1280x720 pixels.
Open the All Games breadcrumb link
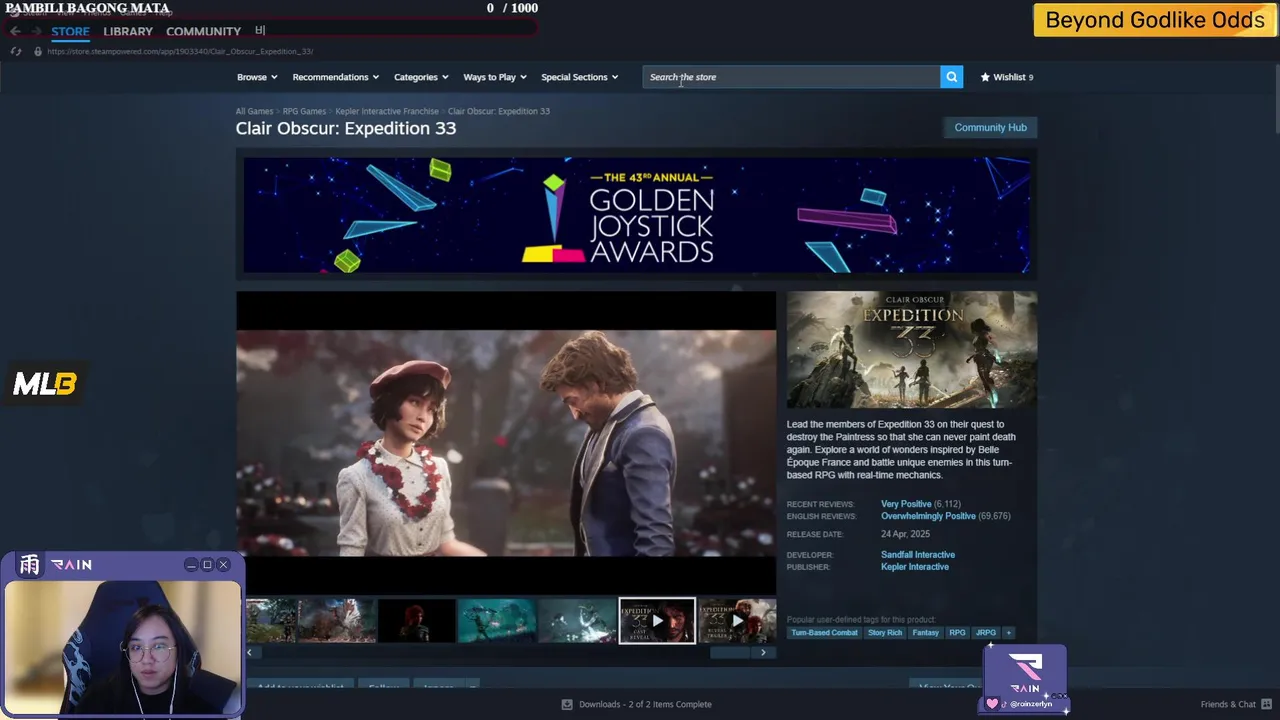coord(254,111)
